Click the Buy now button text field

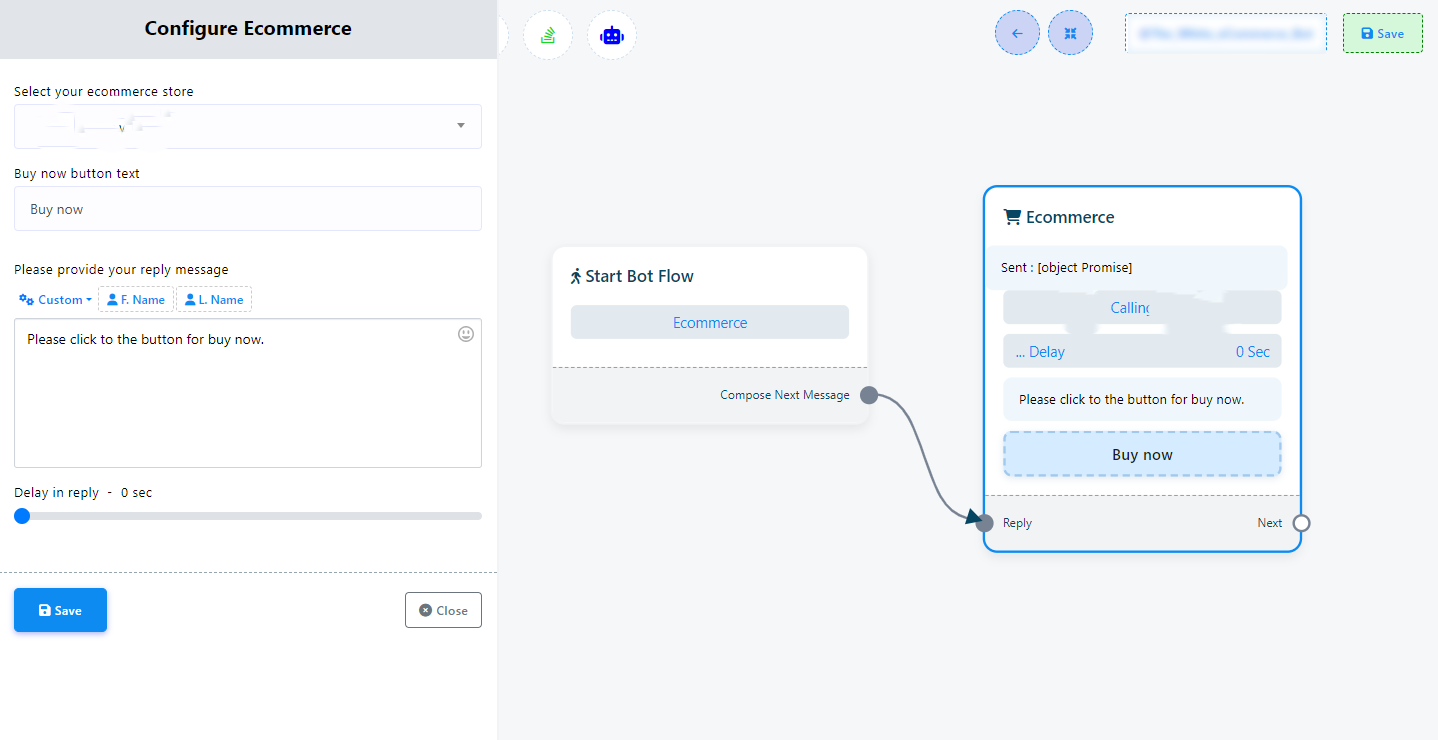click(x=248, y=209)
